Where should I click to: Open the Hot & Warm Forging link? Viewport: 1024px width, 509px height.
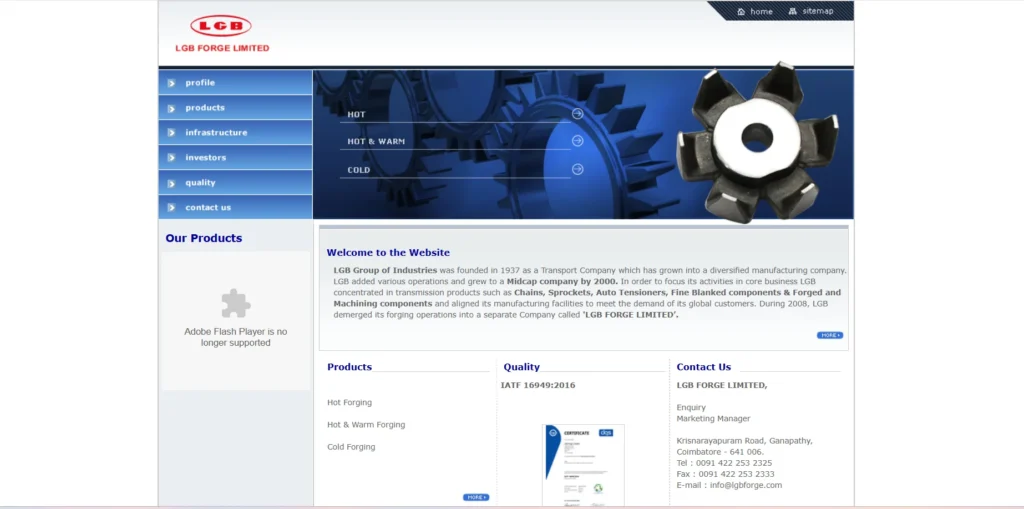[366, 425]
